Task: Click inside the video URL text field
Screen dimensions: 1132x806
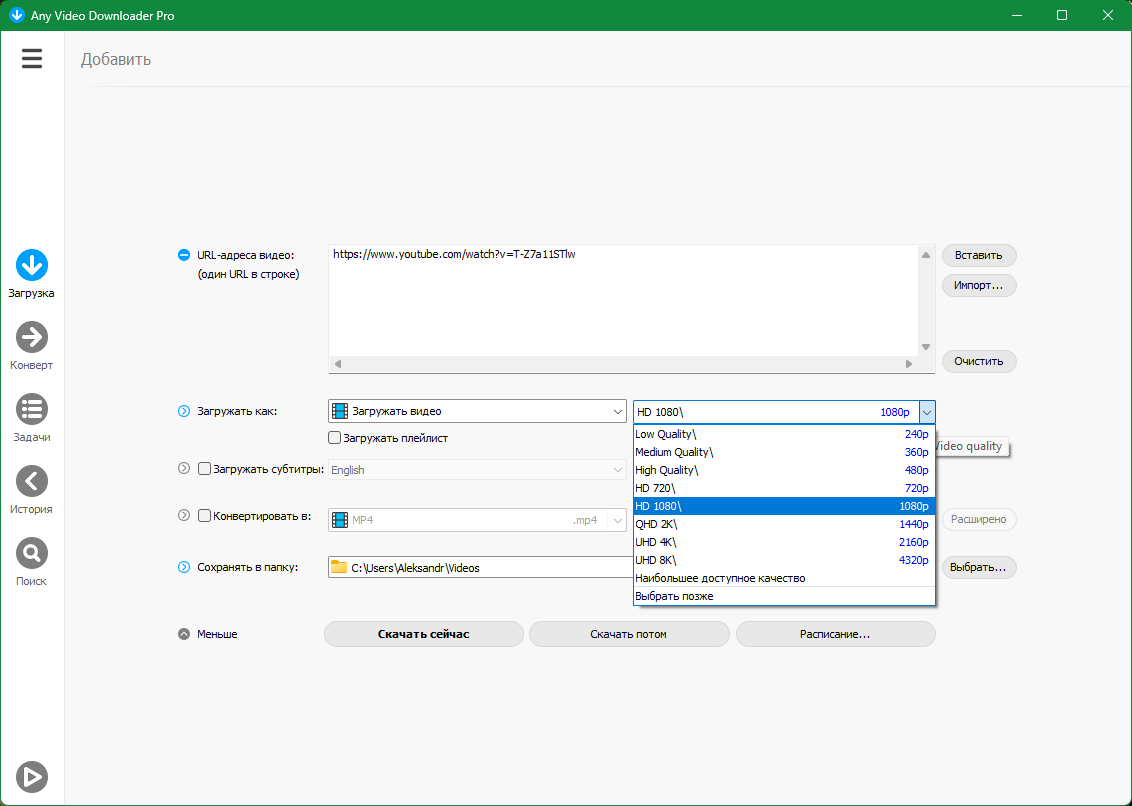Action: point(620,300)
